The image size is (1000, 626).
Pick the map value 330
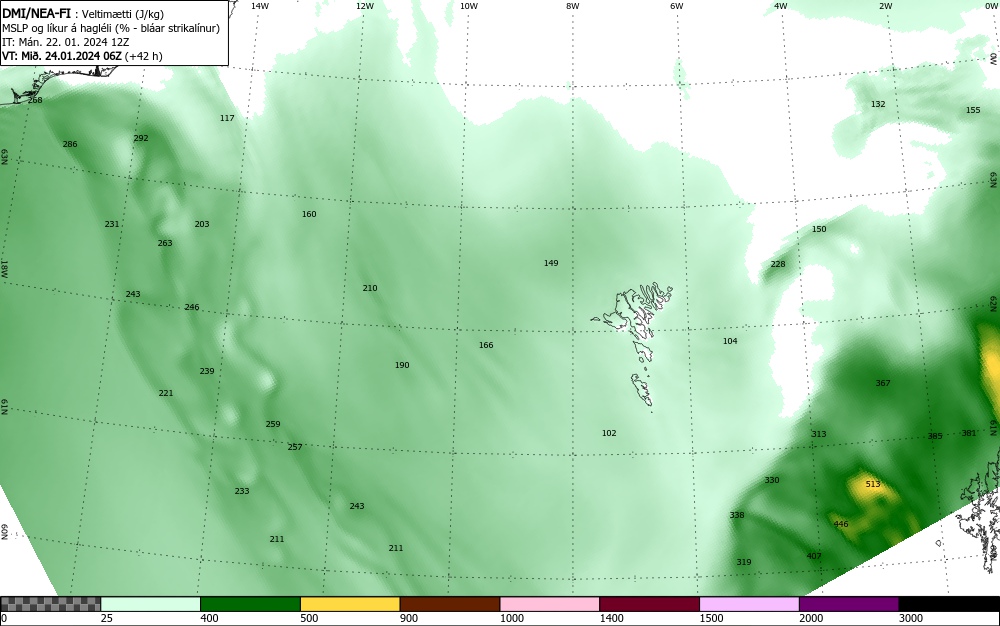772,480
